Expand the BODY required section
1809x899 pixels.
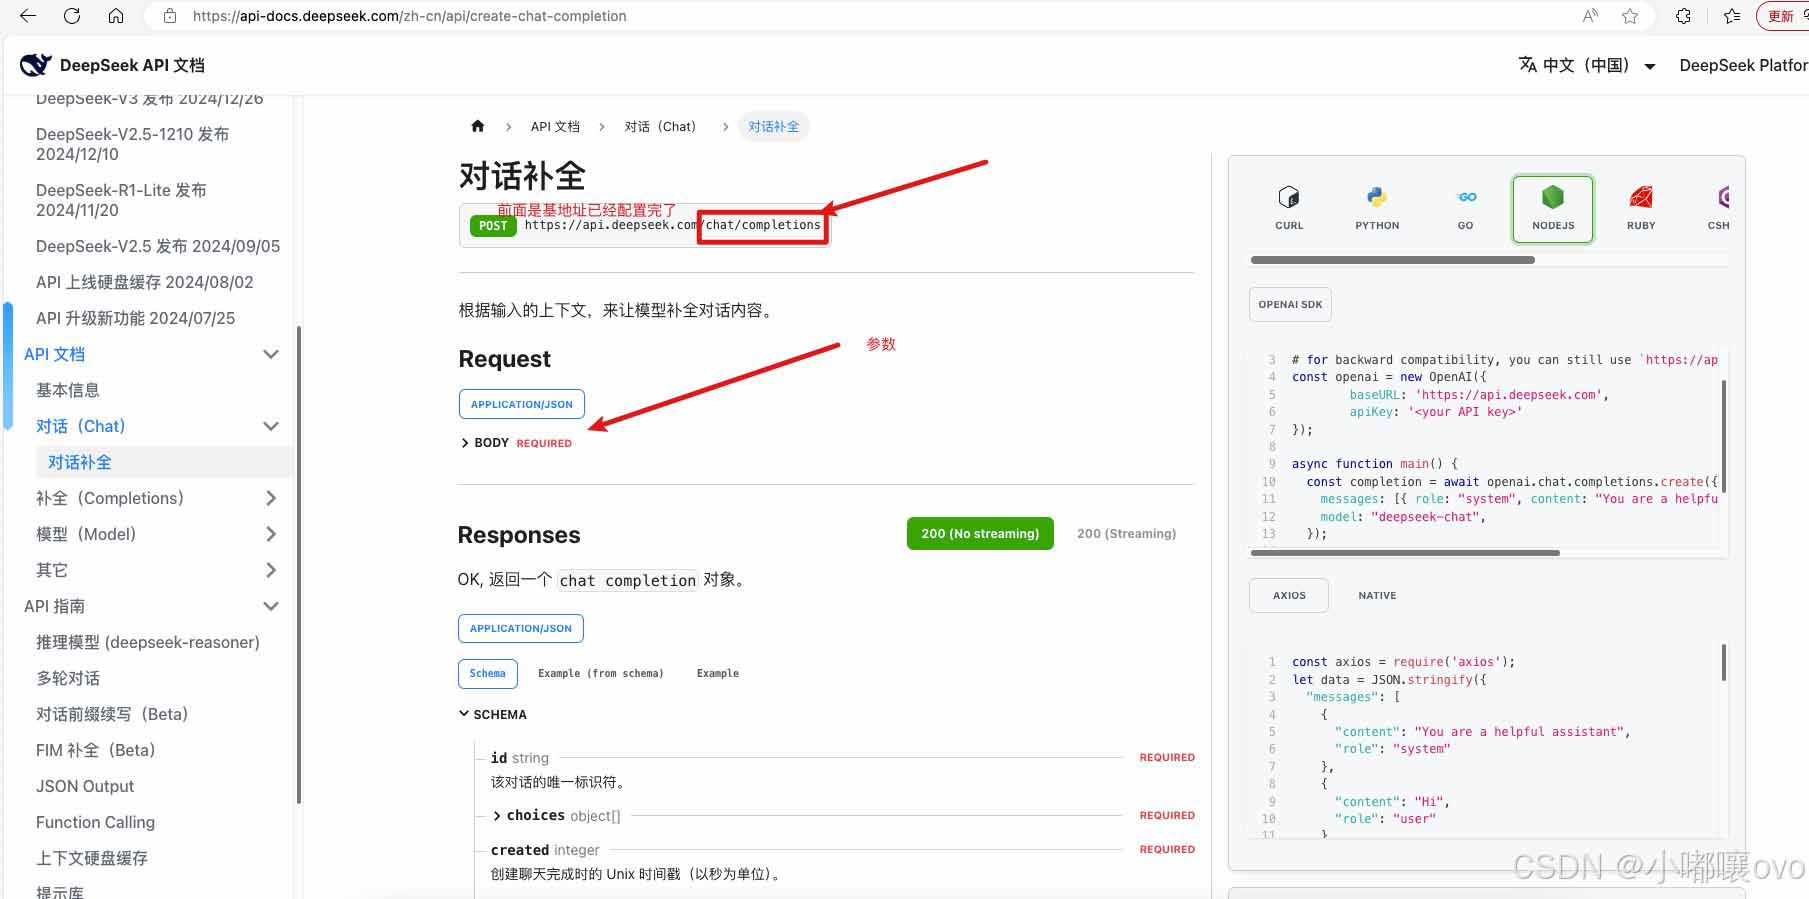516,443
